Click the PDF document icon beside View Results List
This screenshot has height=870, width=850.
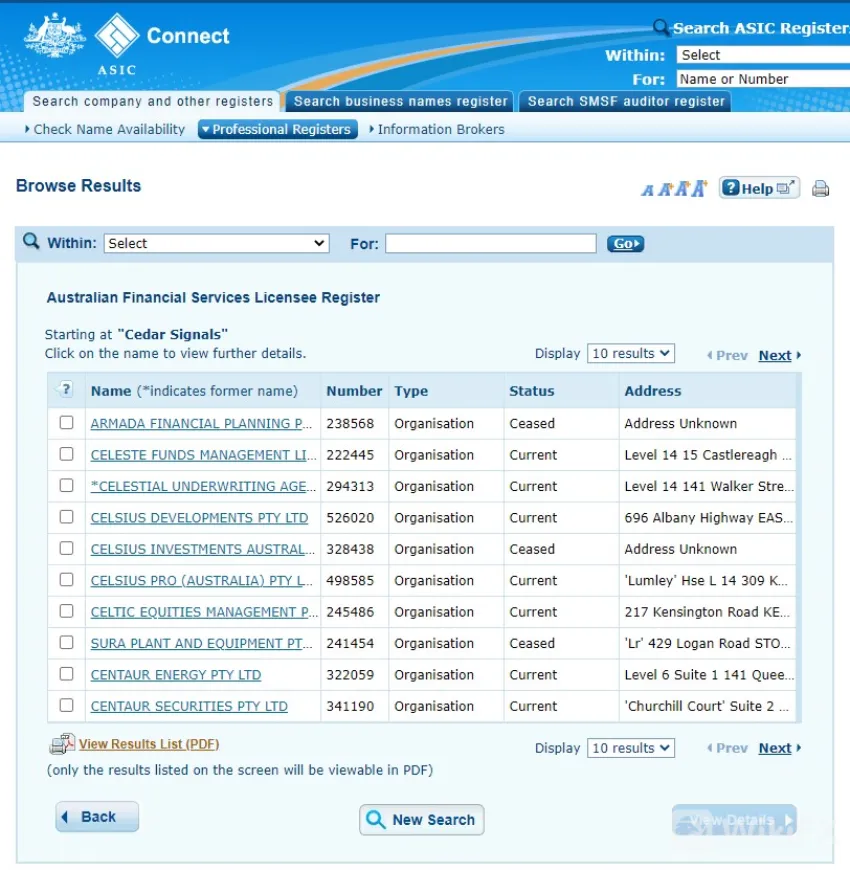click(61, 744)
